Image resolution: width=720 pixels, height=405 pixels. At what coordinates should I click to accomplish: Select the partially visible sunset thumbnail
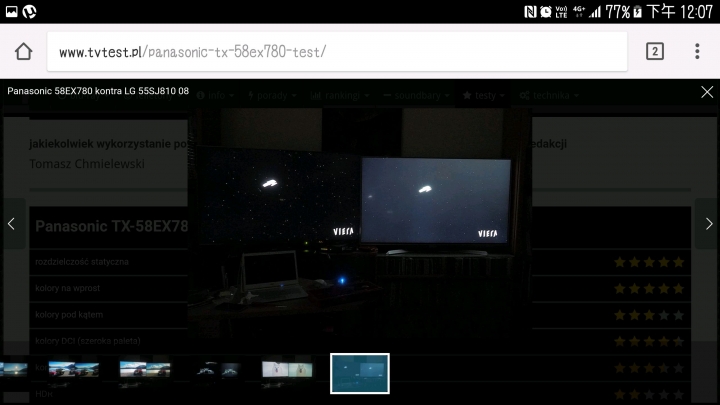[14, 369]
